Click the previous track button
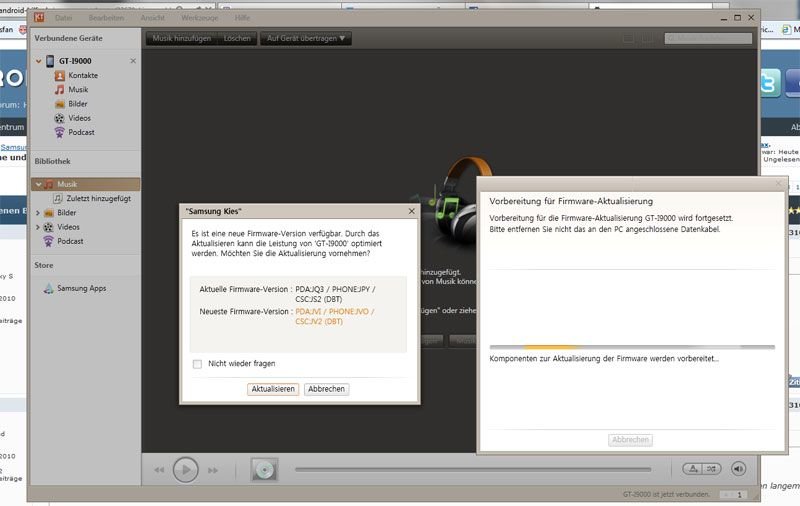Screen dimensions: 800x506 159,470
